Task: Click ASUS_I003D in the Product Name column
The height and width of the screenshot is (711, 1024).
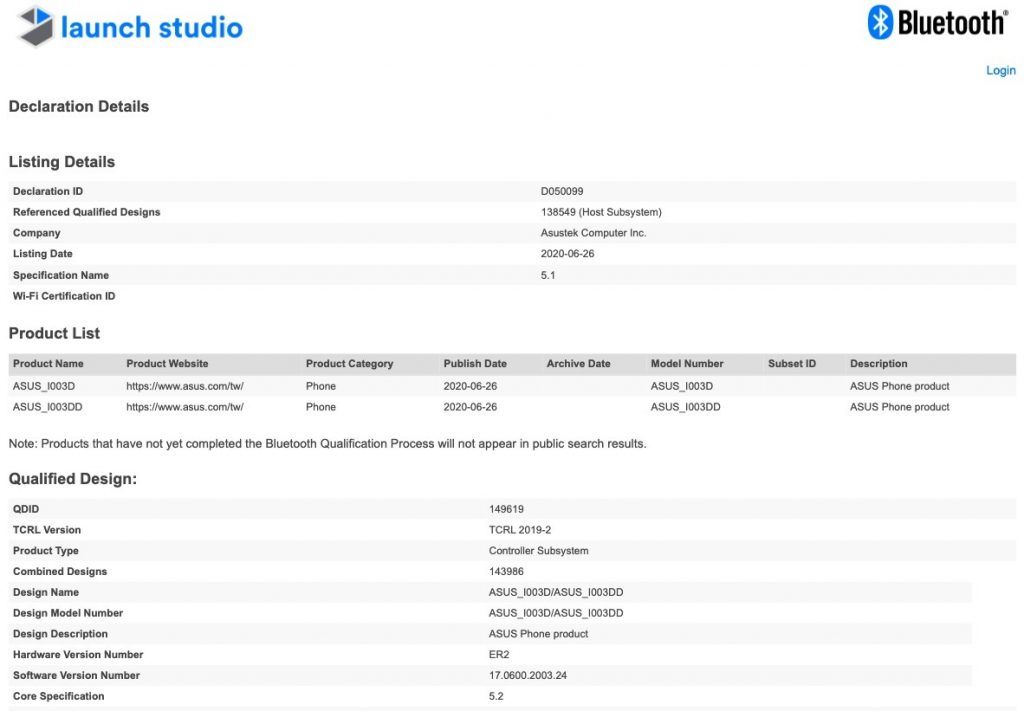Action: coord(44,386)
